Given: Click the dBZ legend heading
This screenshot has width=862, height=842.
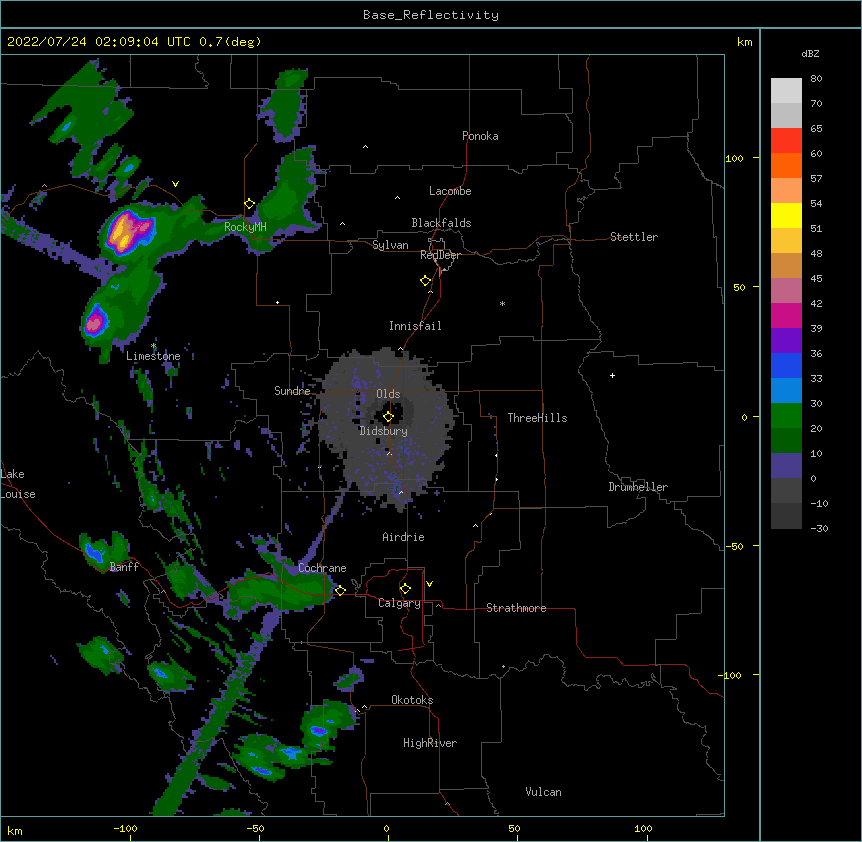Looking at the screenshot, I should (x=810, y=53).
